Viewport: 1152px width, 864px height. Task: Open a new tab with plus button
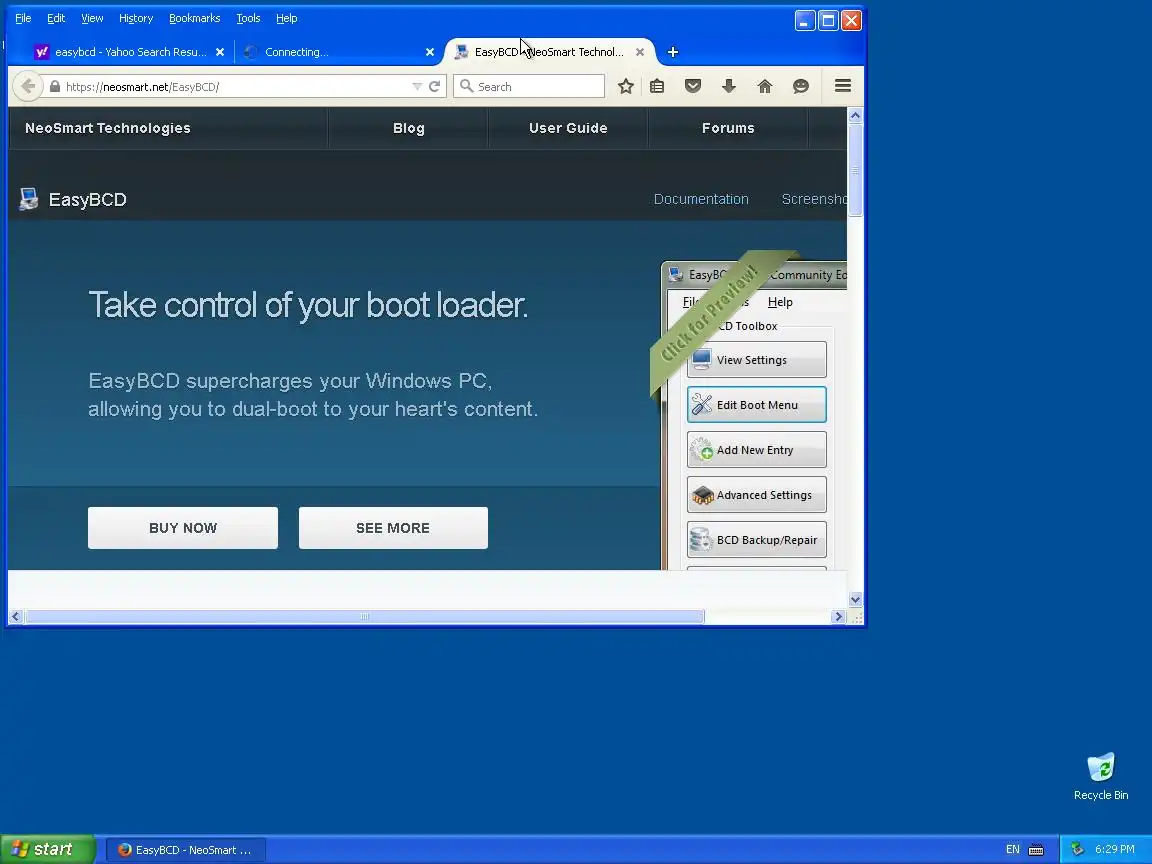pyautogui.click(x=672, y=52)
